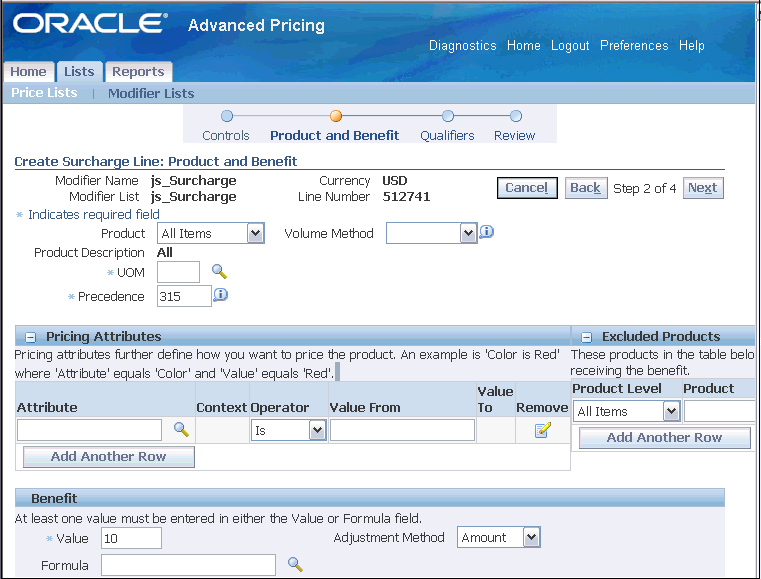Image resolution: width=761 pixels, height=579 pixels.
Task: Open the Adjustment Method dropdown
Action: coord(498,537)
